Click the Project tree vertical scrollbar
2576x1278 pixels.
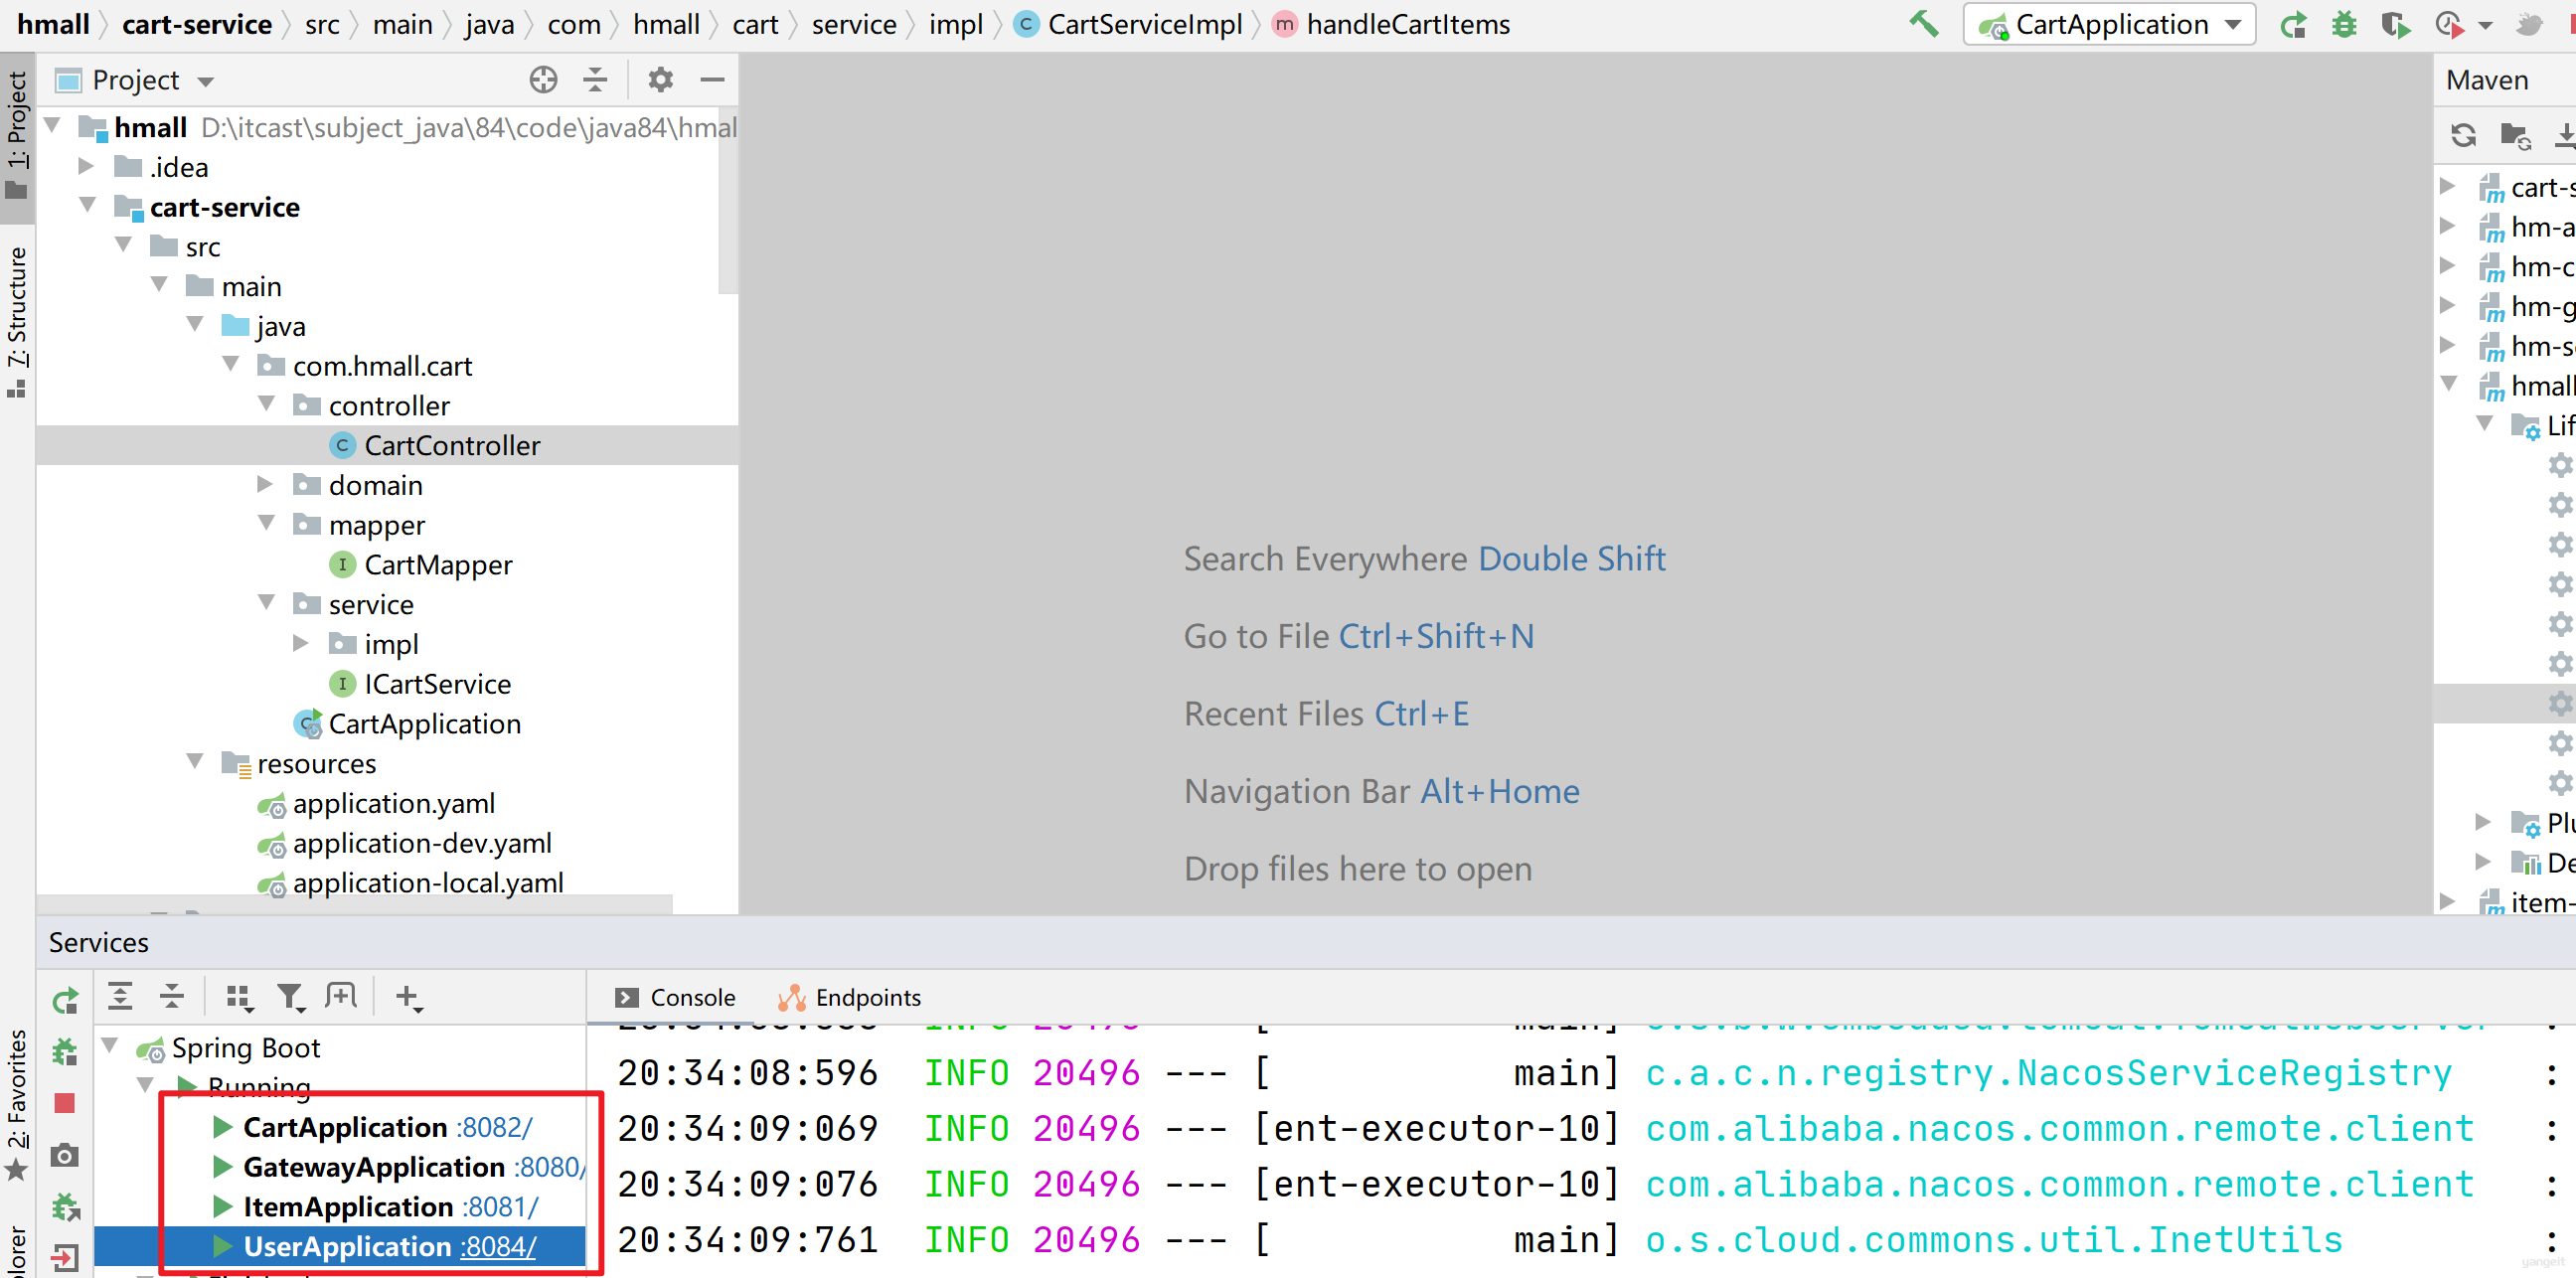tap(728, 200)
